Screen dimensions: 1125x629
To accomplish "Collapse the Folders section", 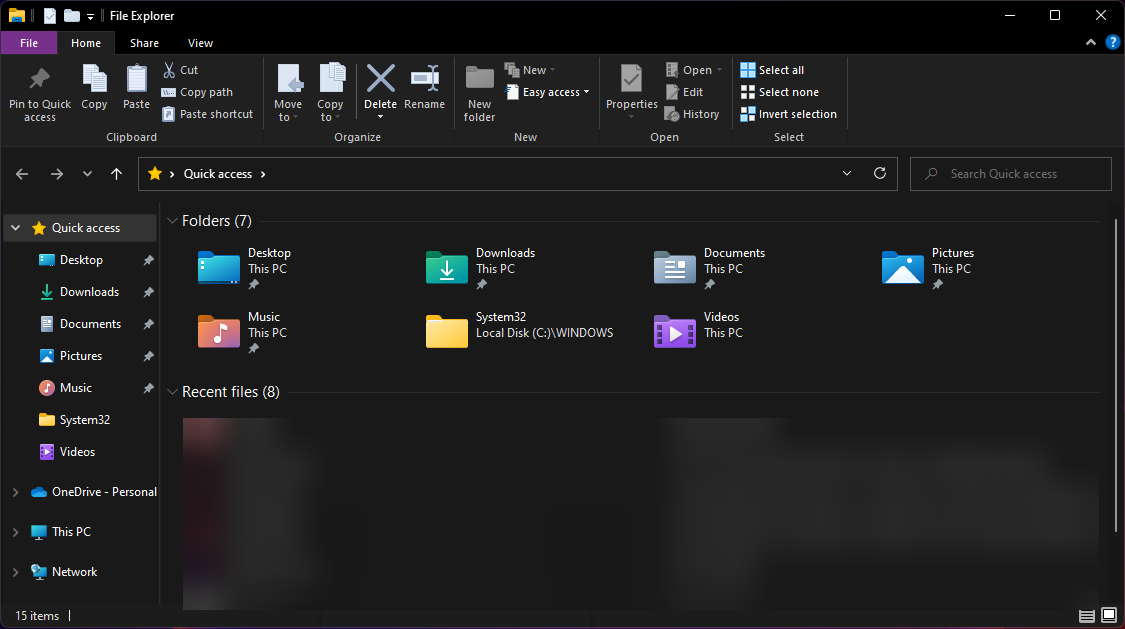I will pyautogui.click(x=172, y=221).
